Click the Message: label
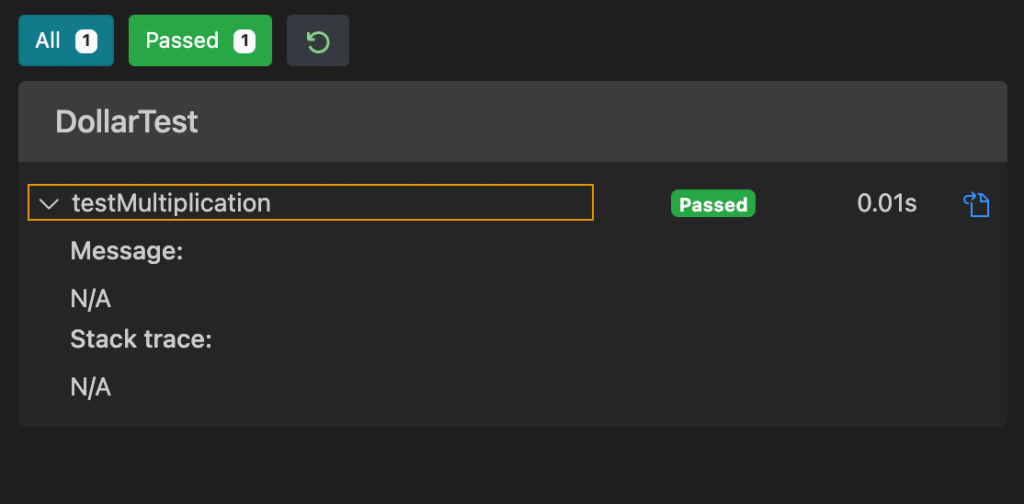The image size is (1024, 504). pyautogui.click(x=127, y=251)
